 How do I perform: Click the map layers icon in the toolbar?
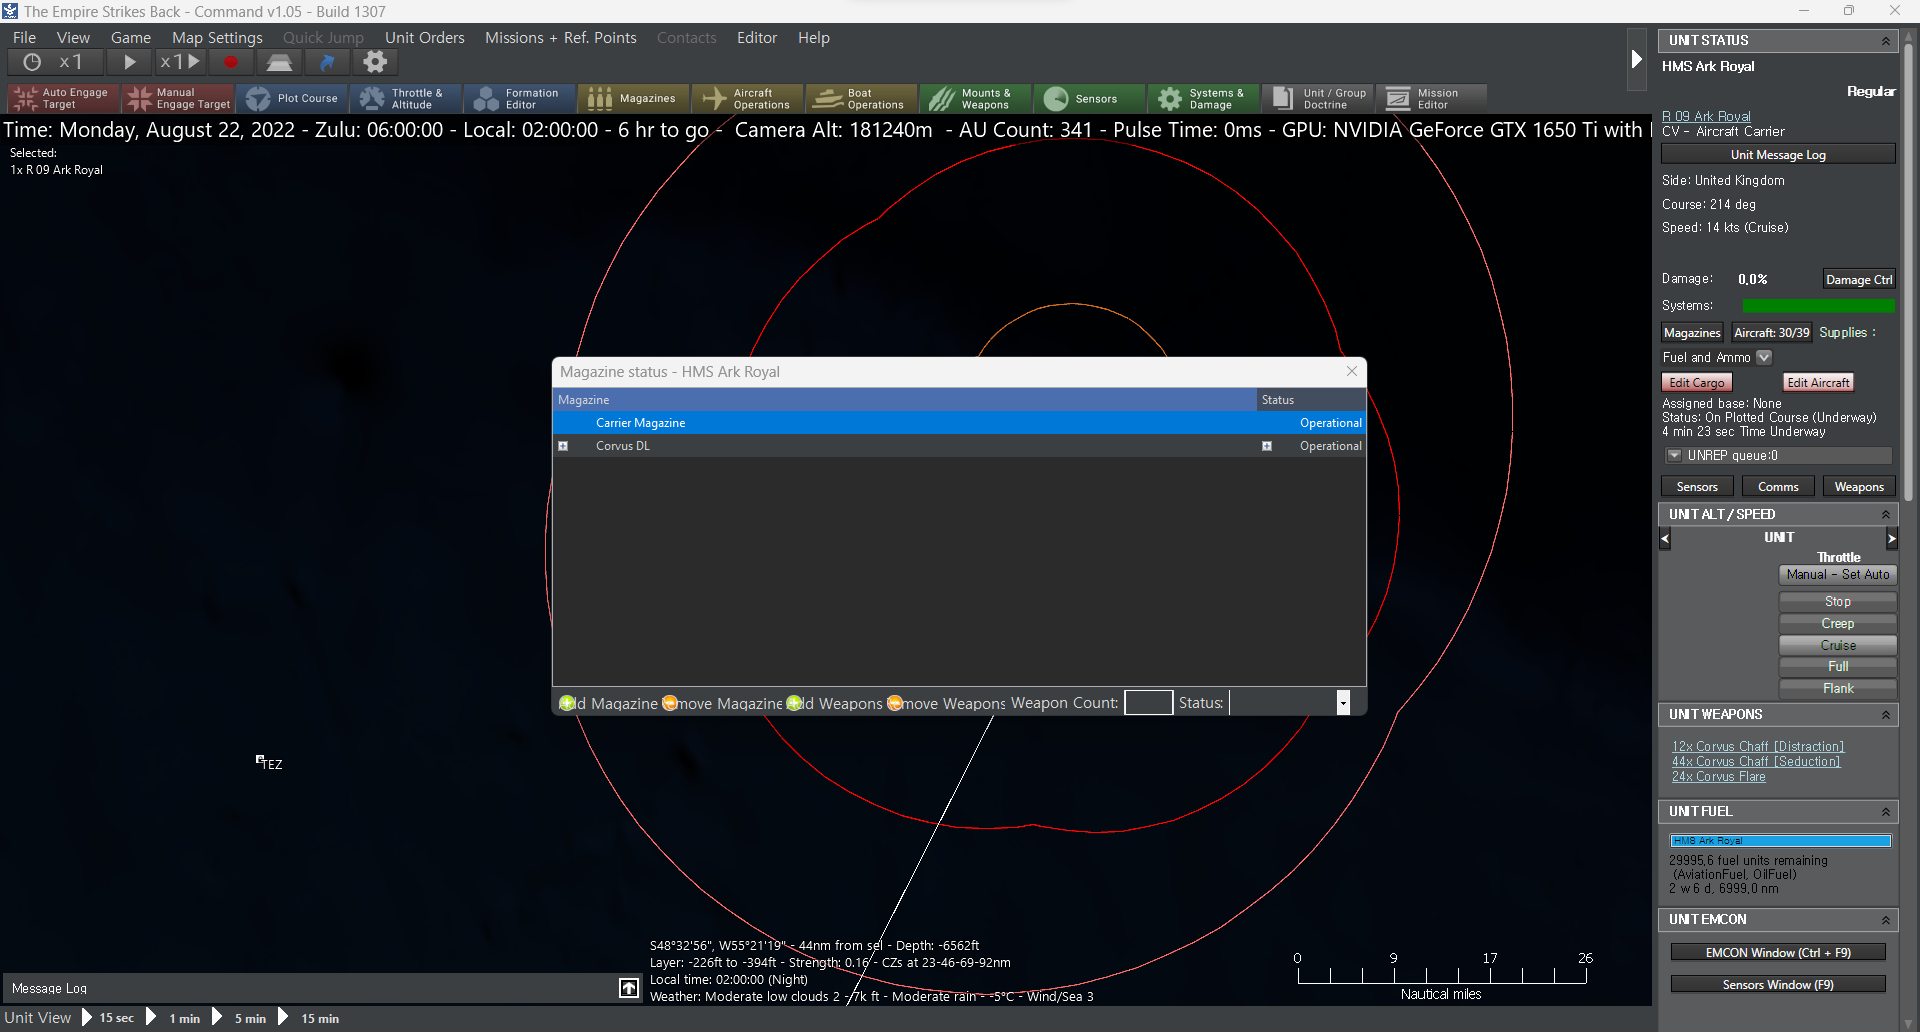point(279,62)
